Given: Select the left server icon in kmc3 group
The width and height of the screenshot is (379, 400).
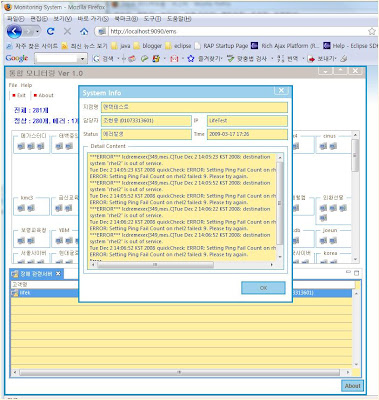Looking at the screenshot, I should (x=21, y=208).
